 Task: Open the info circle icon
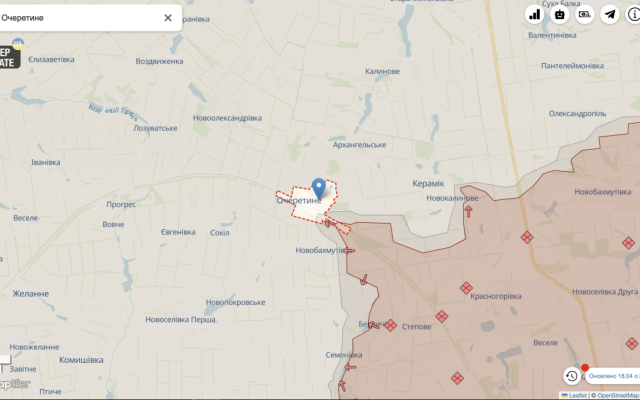(635, 14)
